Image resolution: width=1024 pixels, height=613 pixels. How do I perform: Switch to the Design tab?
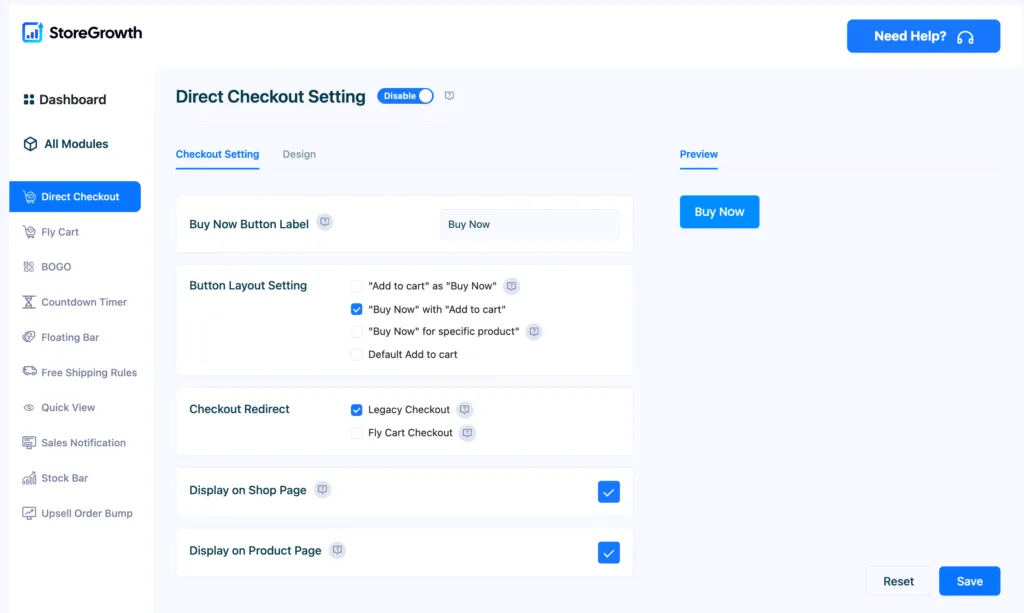coord(299,154)
